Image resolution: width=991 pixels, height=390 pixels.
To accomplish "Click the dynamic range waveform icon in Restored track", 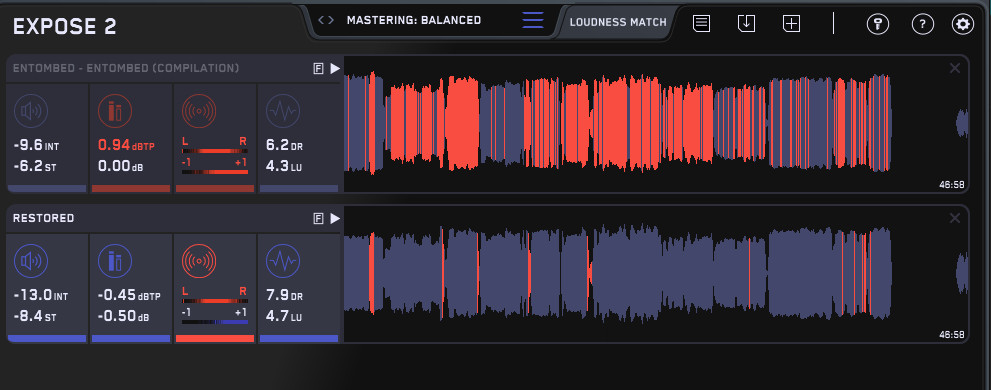I will point(282,261).
